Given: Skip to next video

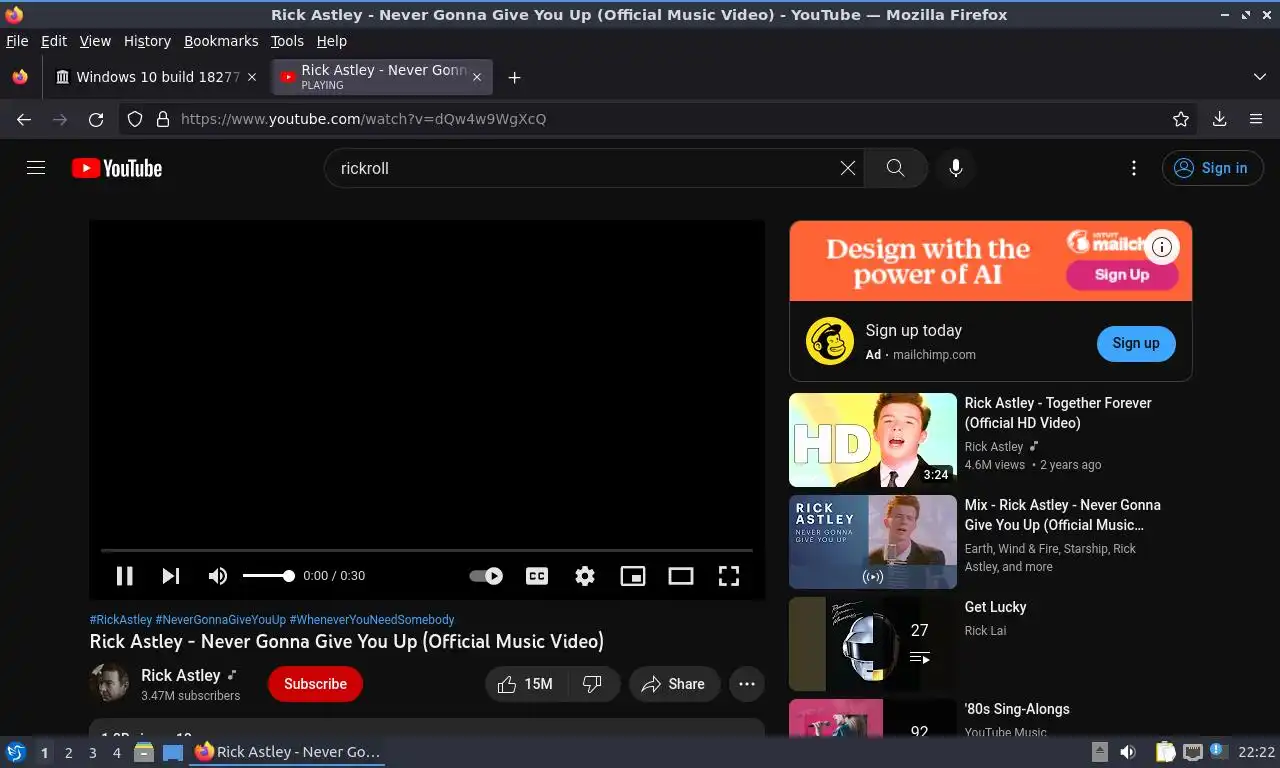Looking at the screenshot, I should coord(171,576).
